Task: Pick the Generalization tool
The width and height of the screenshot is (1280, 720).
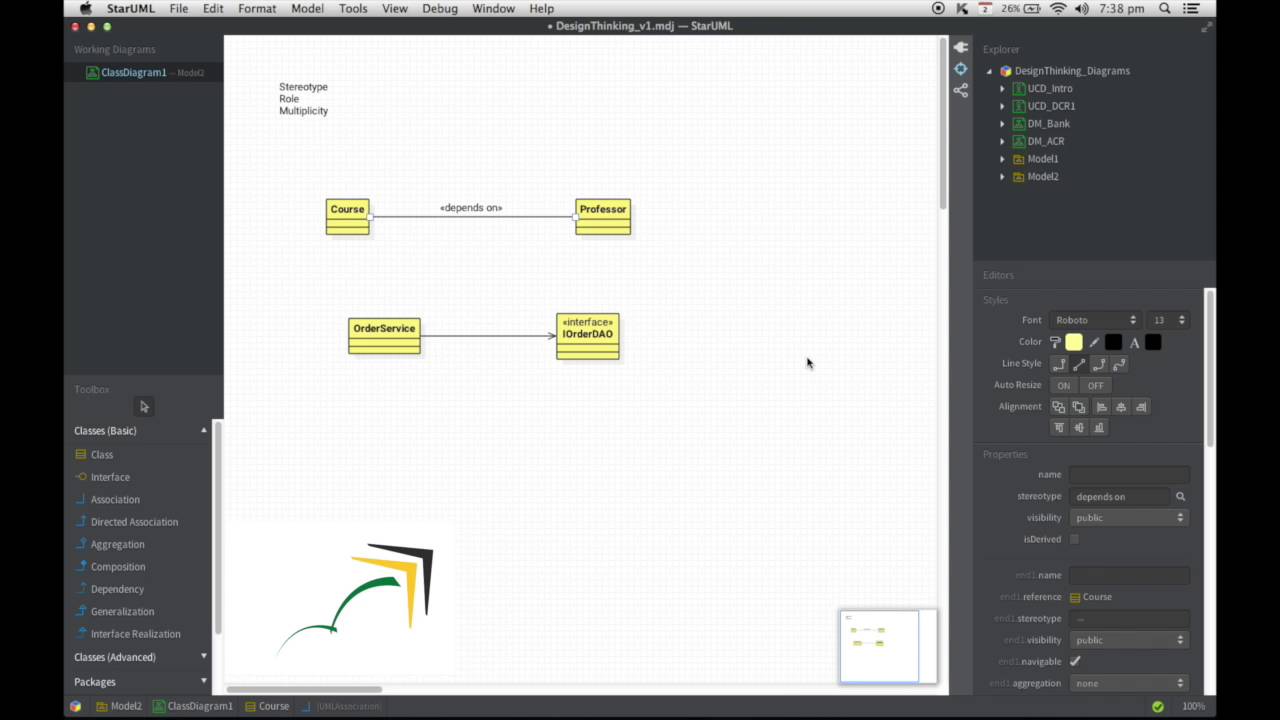Action: [x=122, y=611]
